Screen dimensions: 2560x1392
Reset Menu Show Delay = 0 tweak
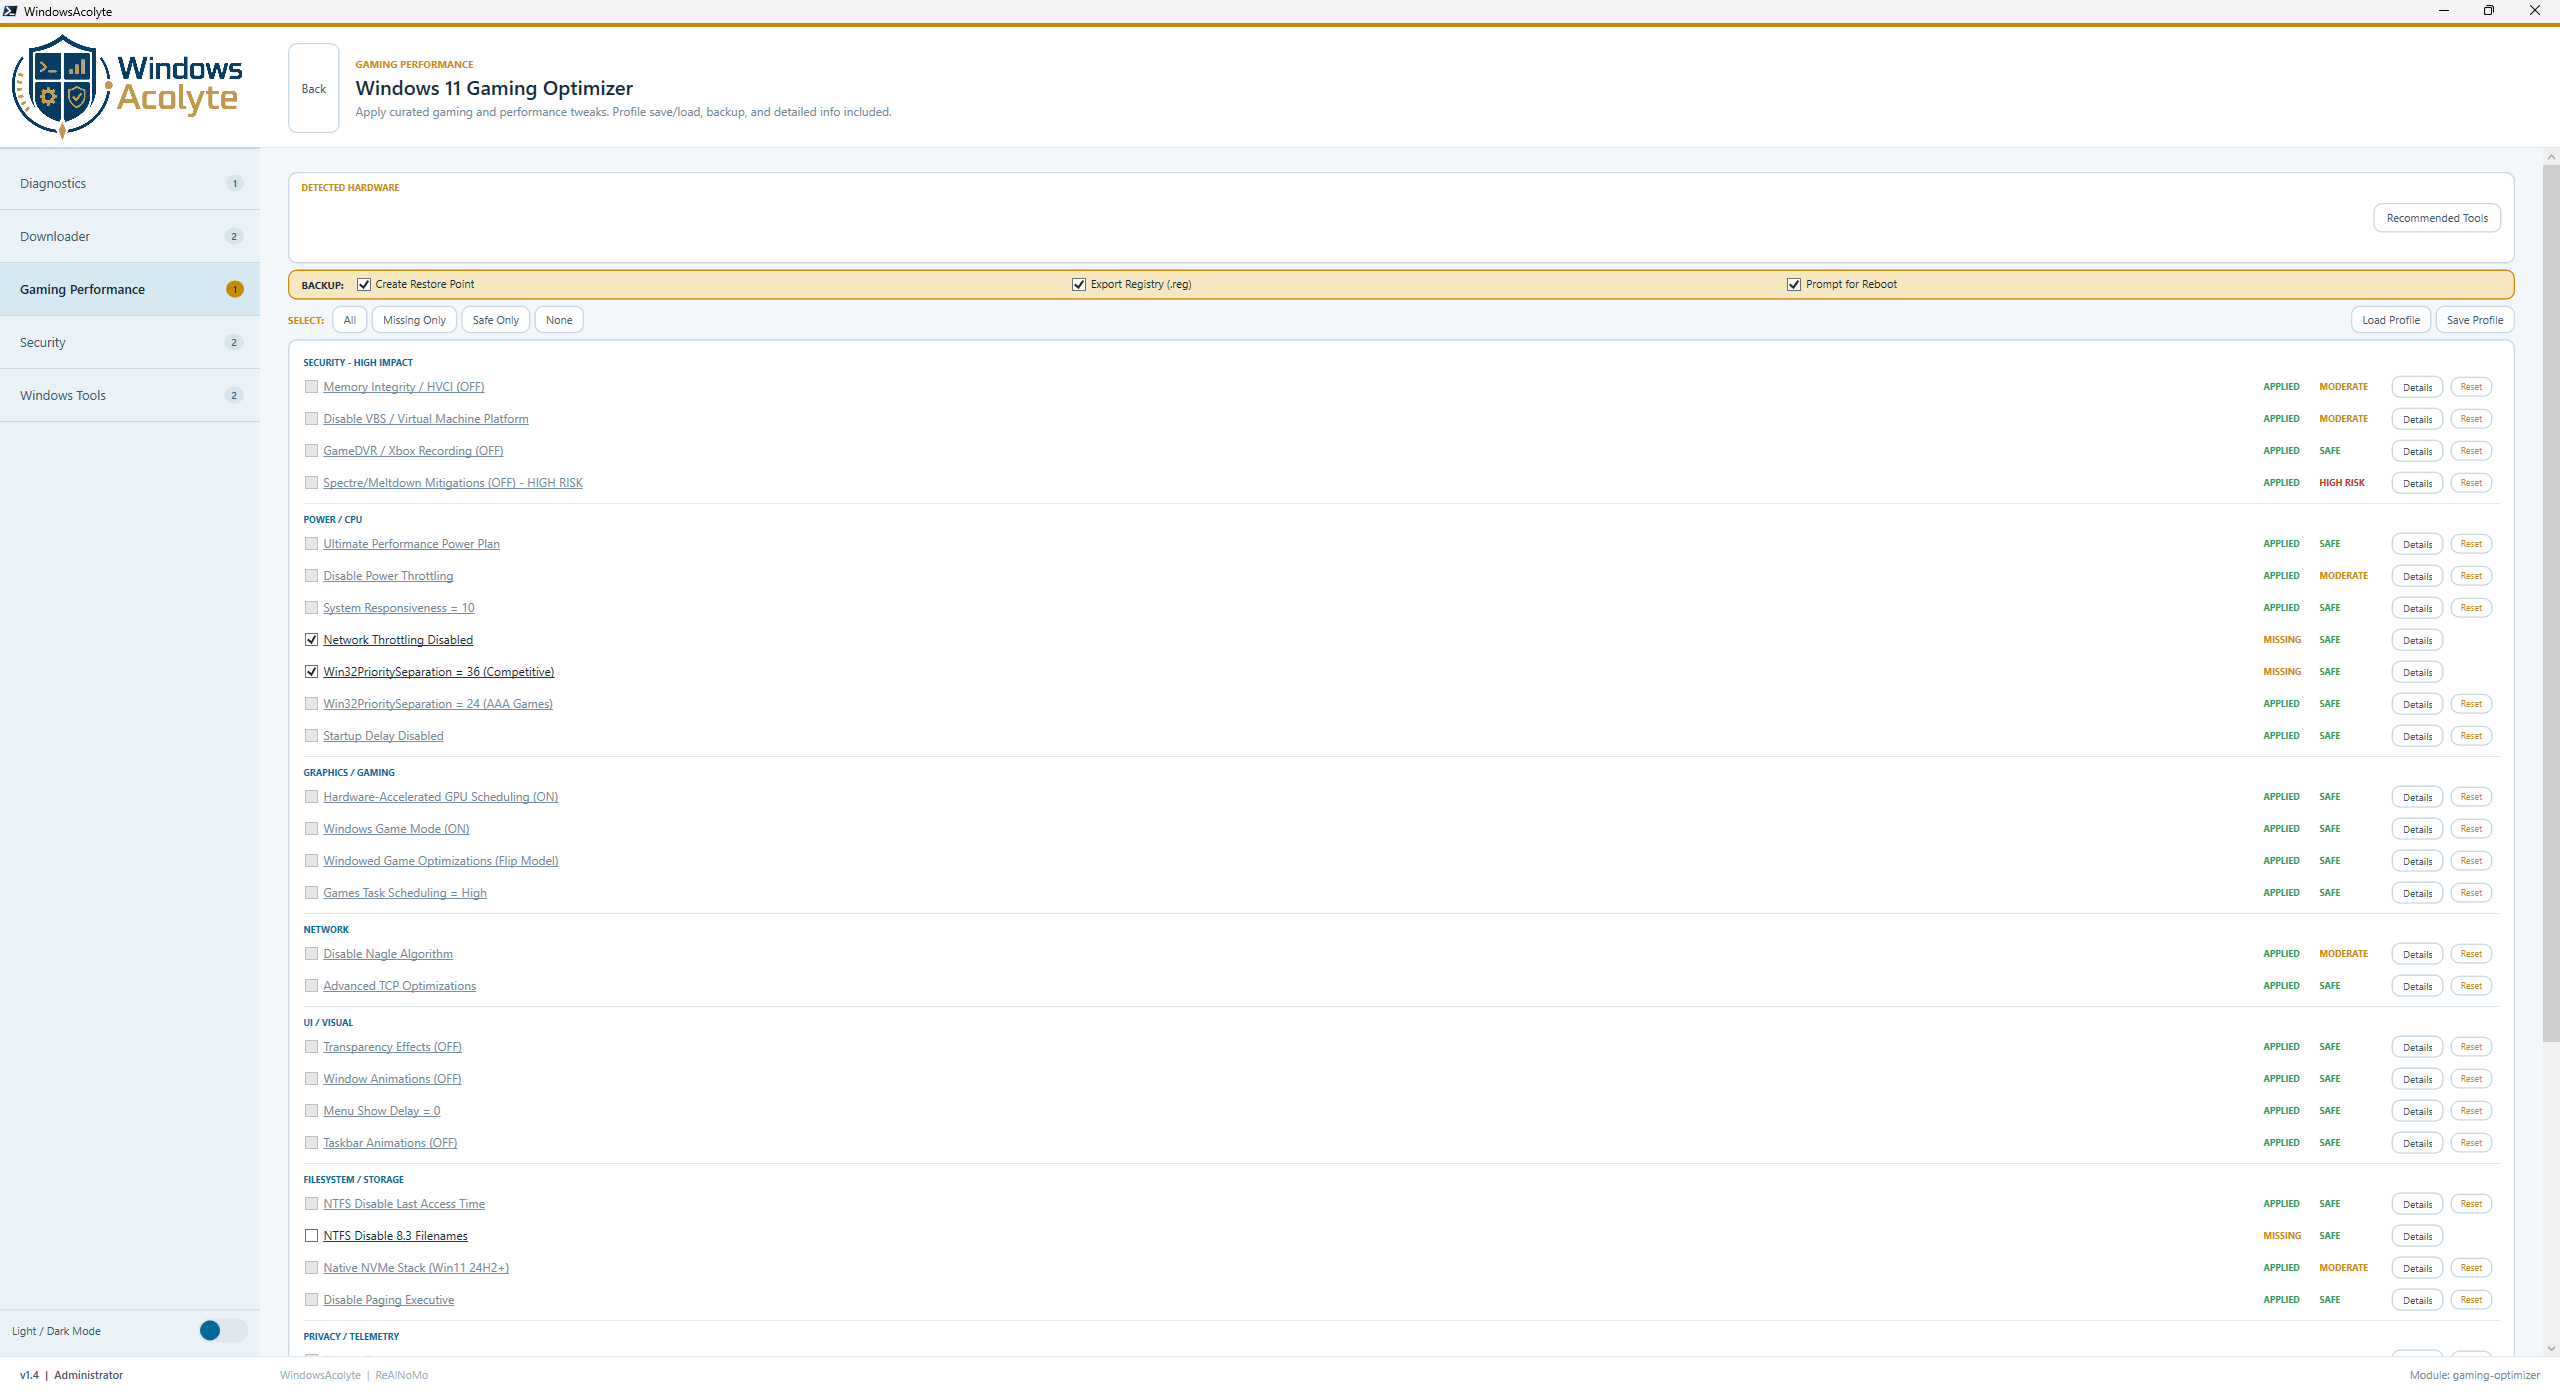[x=2471, y=1111]
